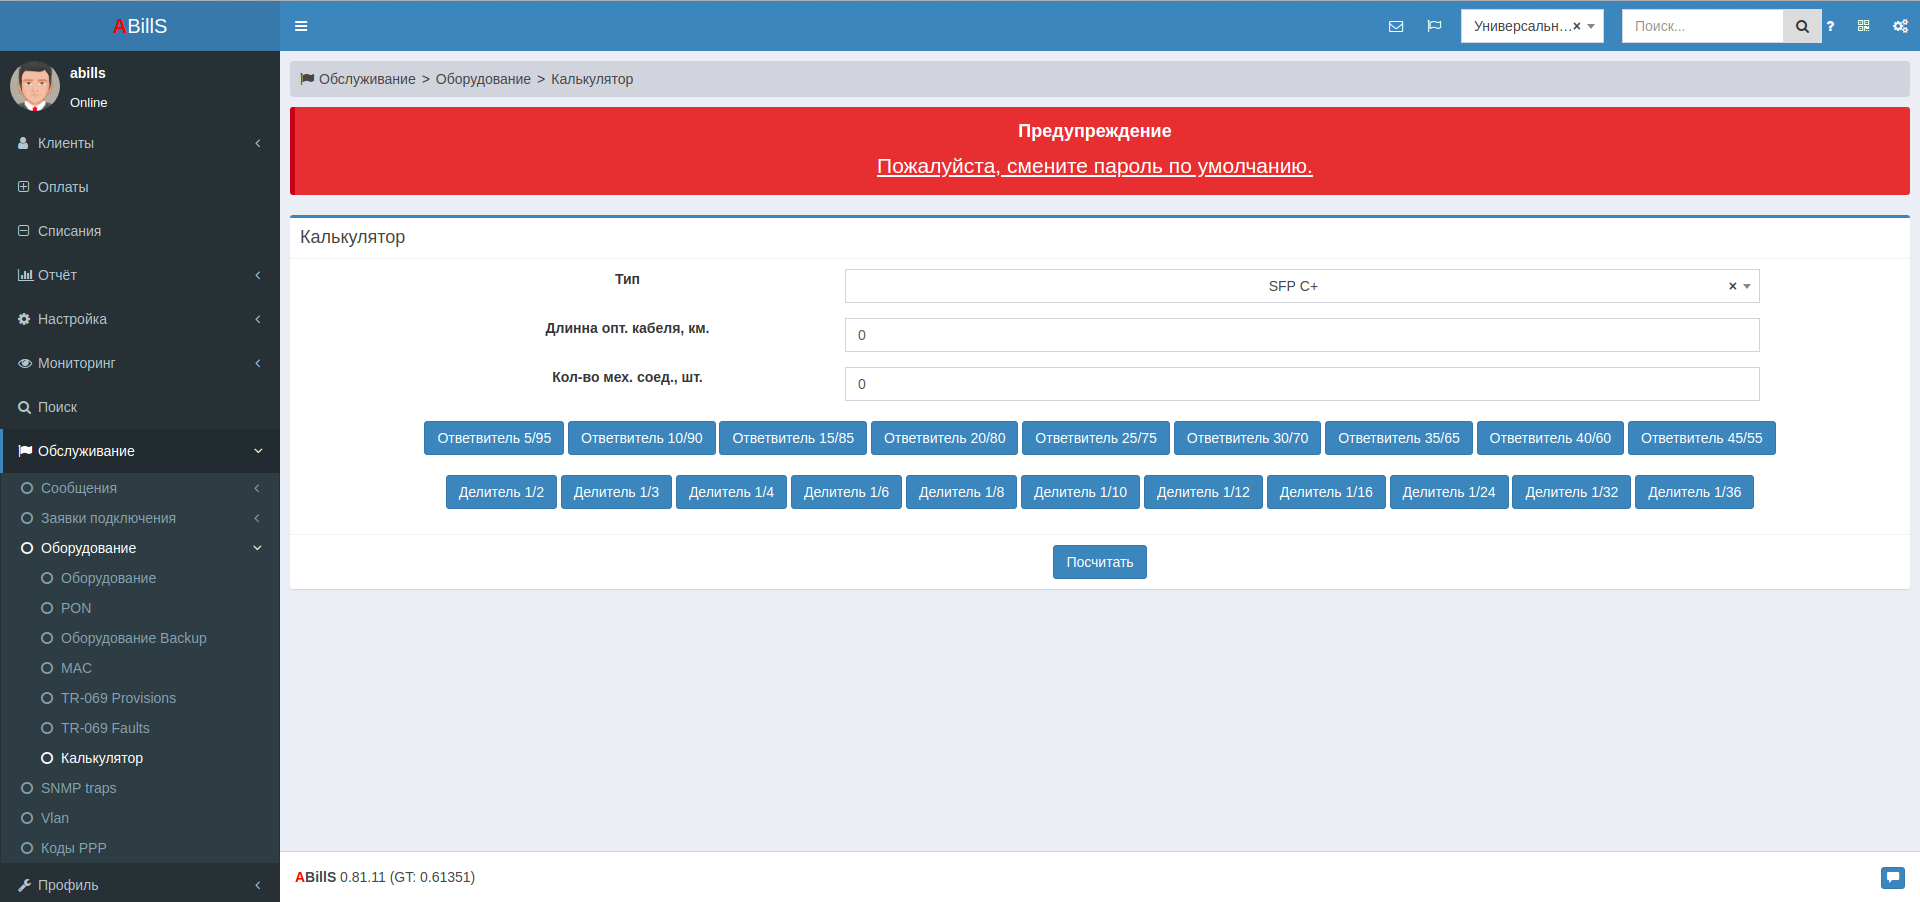Screen dimensions: 1920x902
Task: Click the QR code icon in header
Action: (x=1863, y=26)
